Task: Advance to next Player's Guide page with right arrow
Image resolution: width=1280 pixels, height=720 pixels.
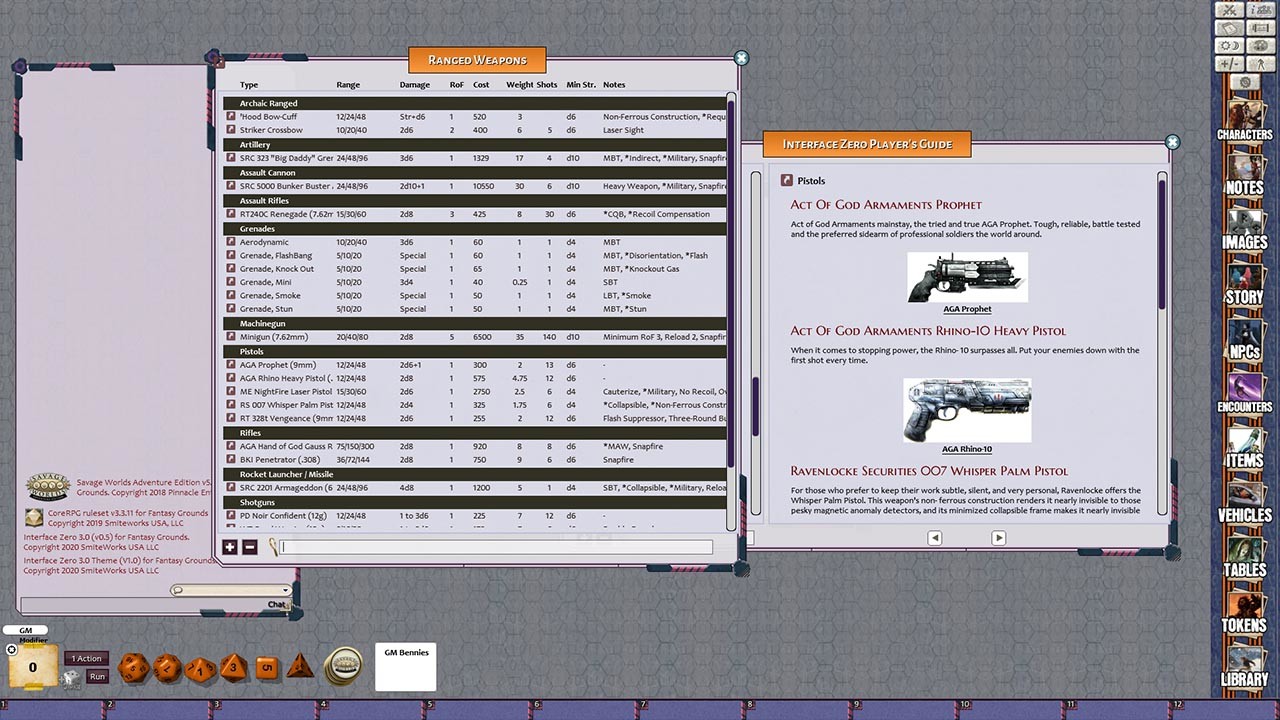Action: click(998, 537)
